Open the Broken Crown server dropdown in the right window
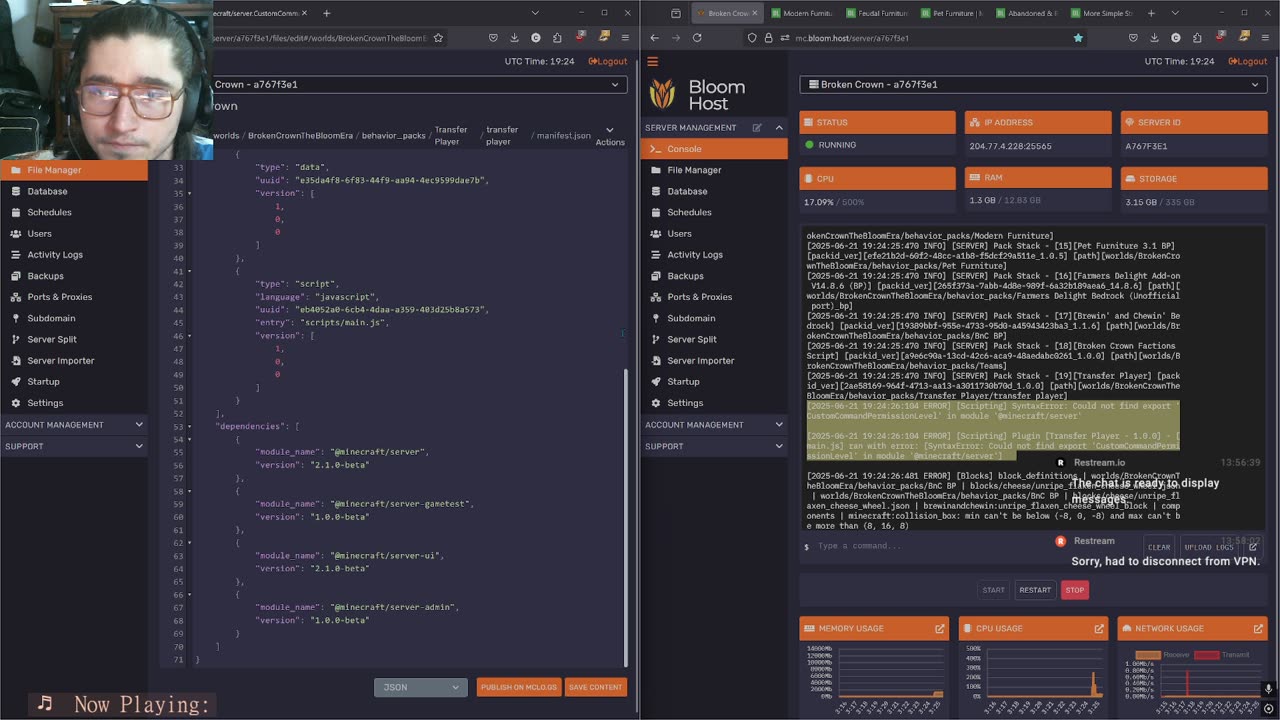Screen dimensions: 1280x720 [x=1033, y=85]
